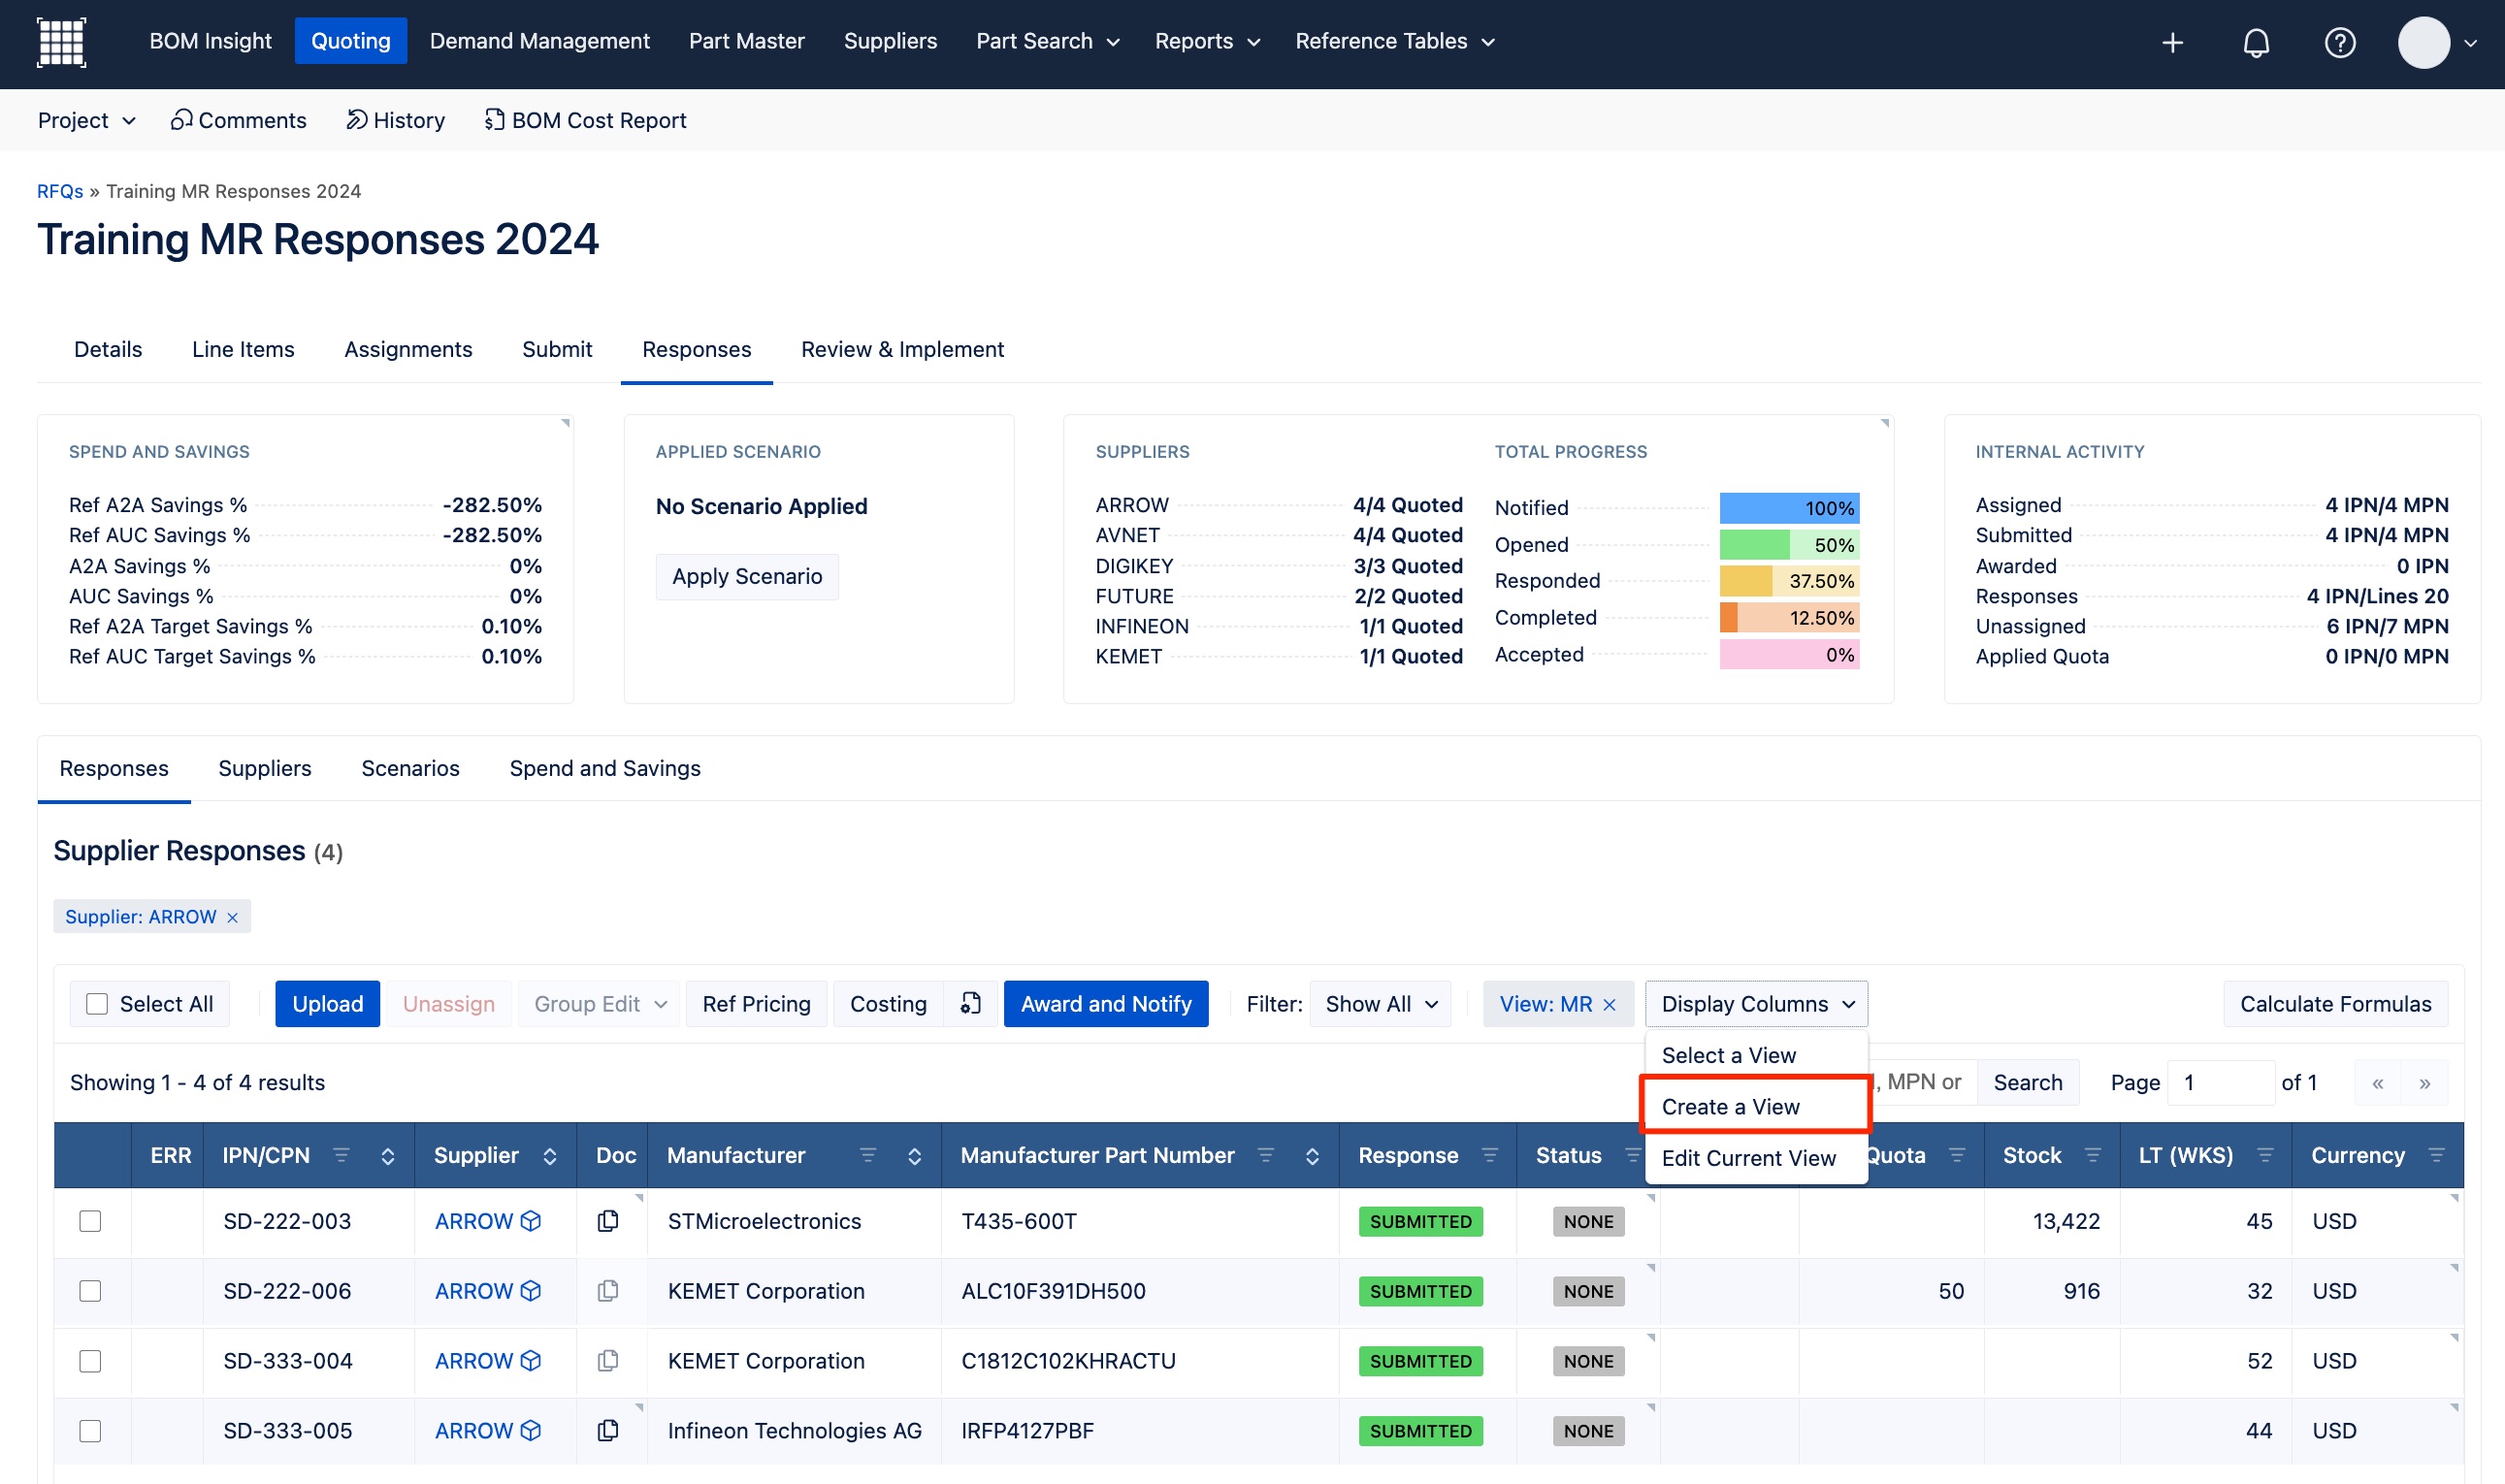Switch to the Scenarios tab
This screenshot has width=2505, height=1484.
[410, 768]
